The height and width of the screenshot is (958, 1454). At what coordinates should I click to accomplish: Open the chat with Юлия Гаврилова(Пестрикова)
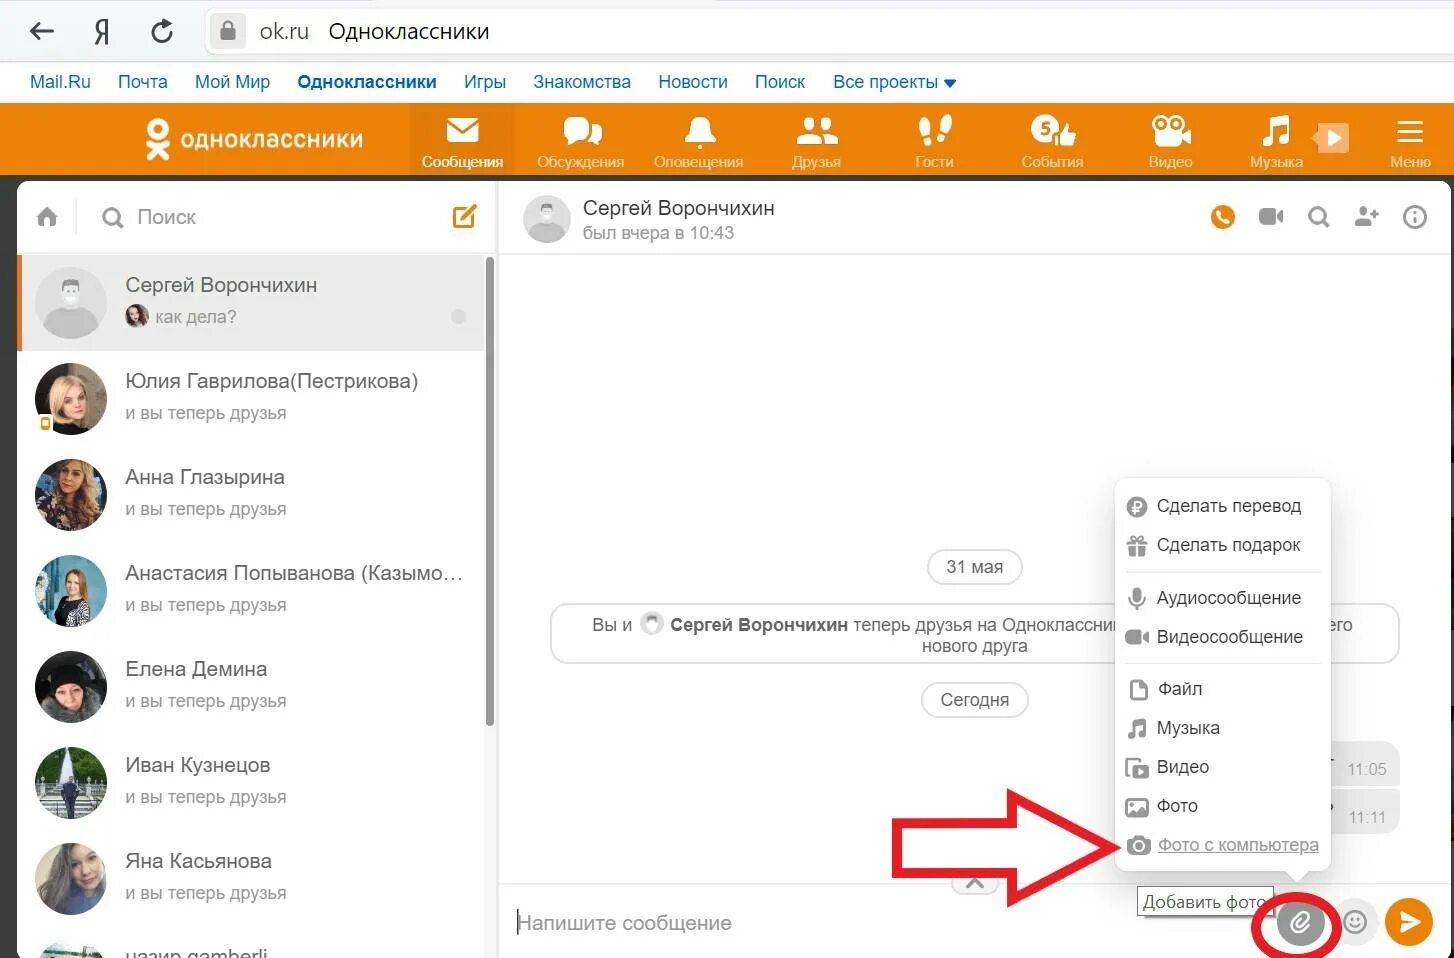[x=252, y=398]
